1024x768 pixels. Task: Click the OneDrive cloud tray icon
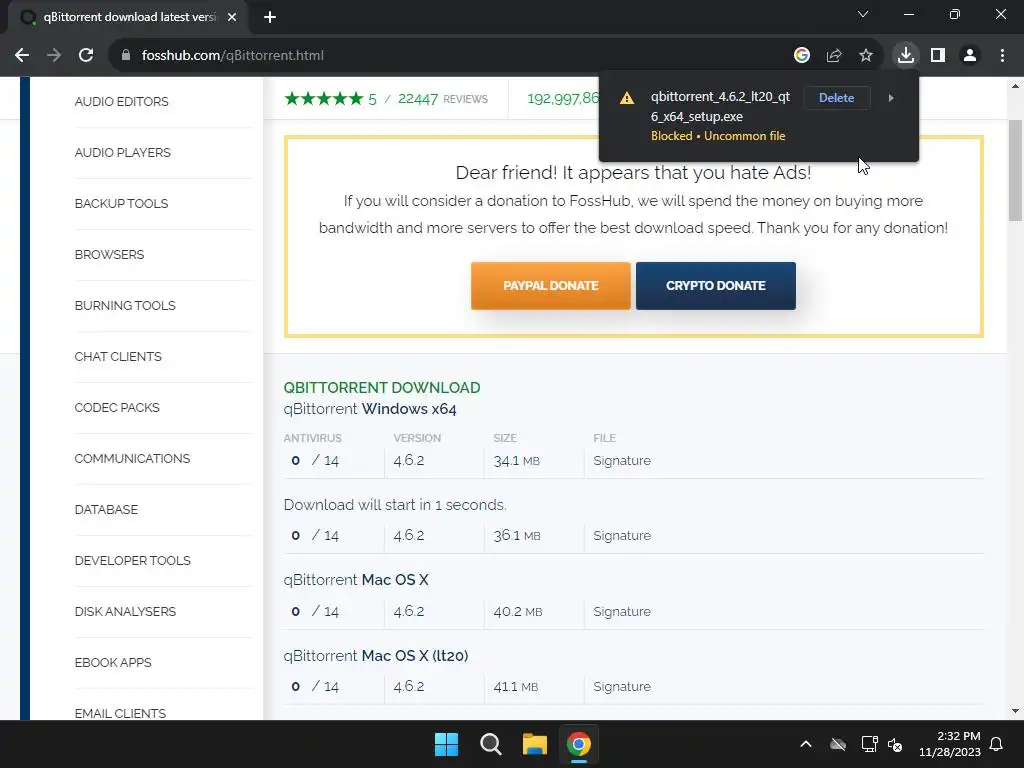tap(838, 744)
